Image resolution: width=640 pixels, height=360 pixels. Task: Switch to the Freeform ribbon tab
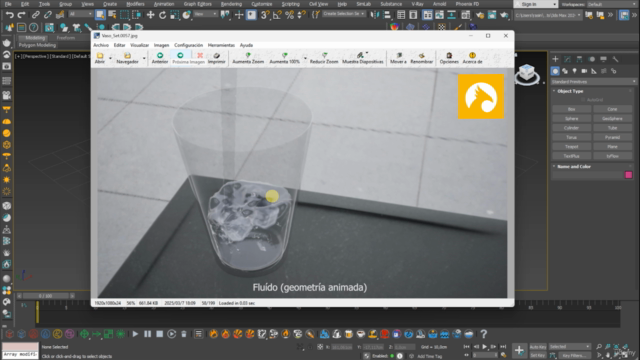66,38
